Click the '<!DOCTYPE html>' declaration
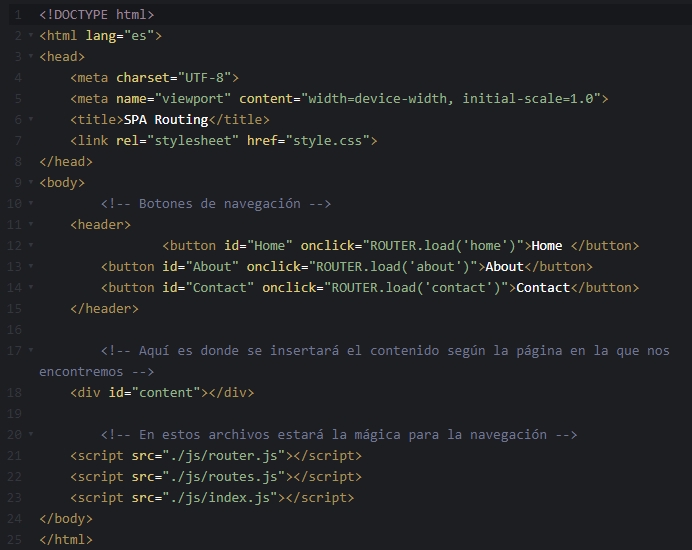692x550 pixels. [97, 15]
